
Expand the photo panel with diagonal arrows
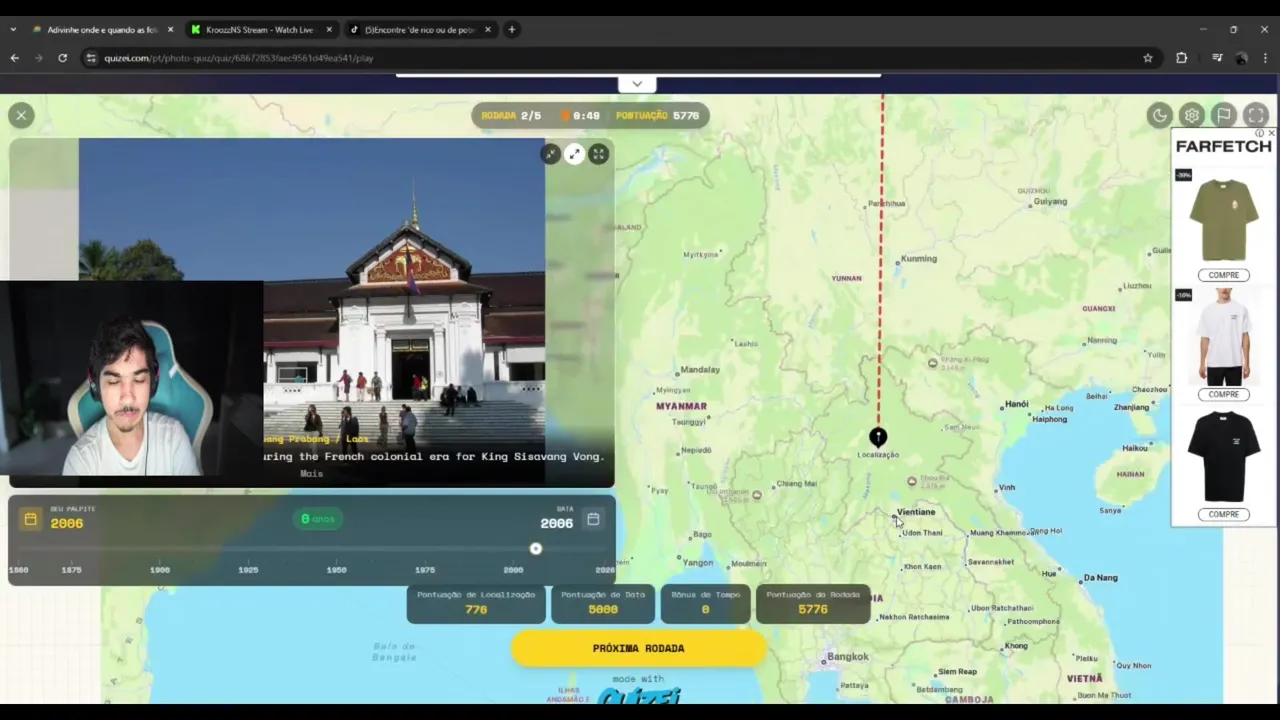click(574, 154)
